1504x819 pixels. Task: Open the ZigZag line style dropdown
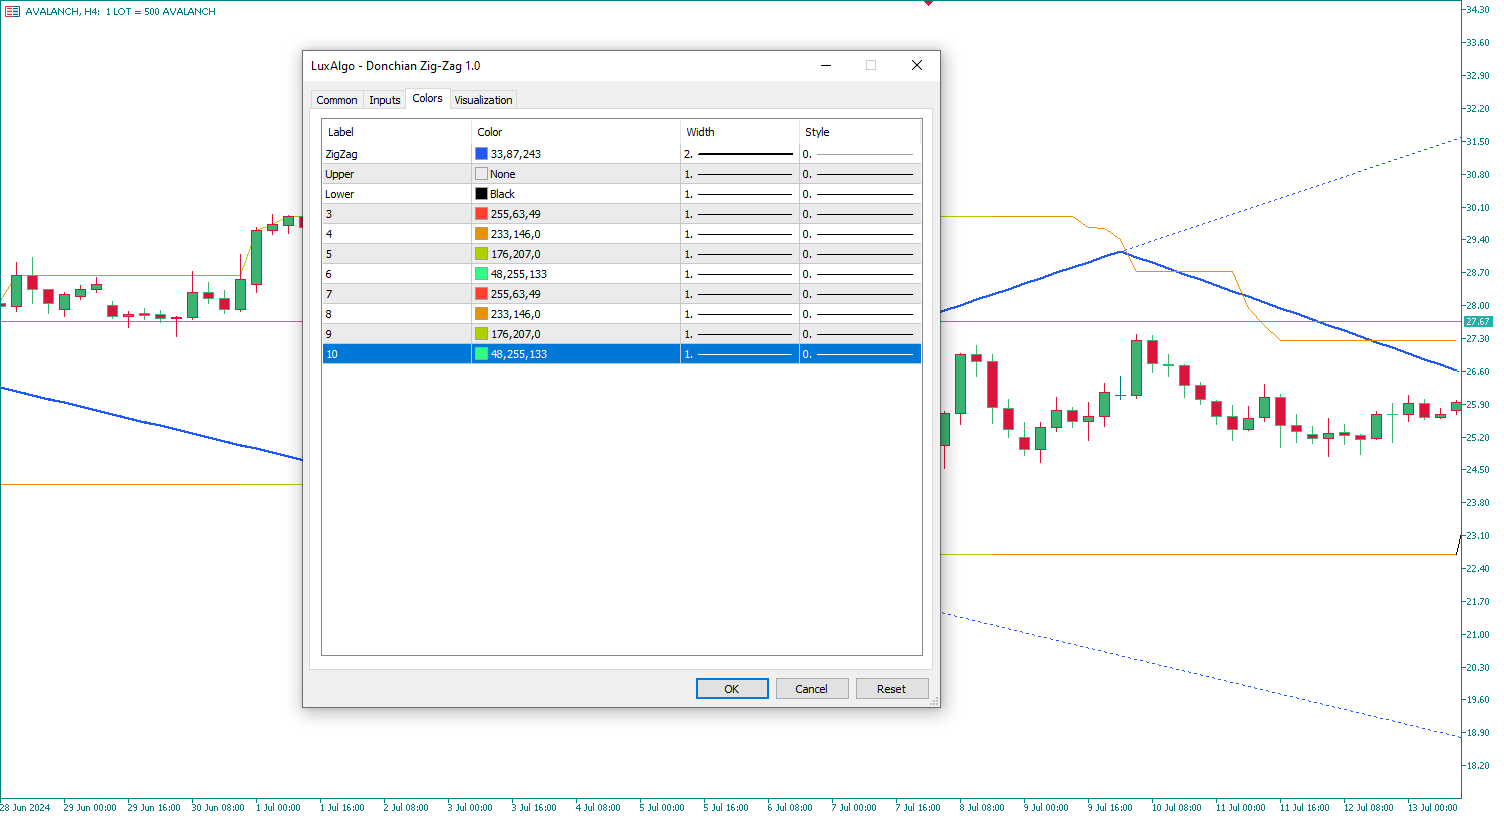[x=859, y=154]
